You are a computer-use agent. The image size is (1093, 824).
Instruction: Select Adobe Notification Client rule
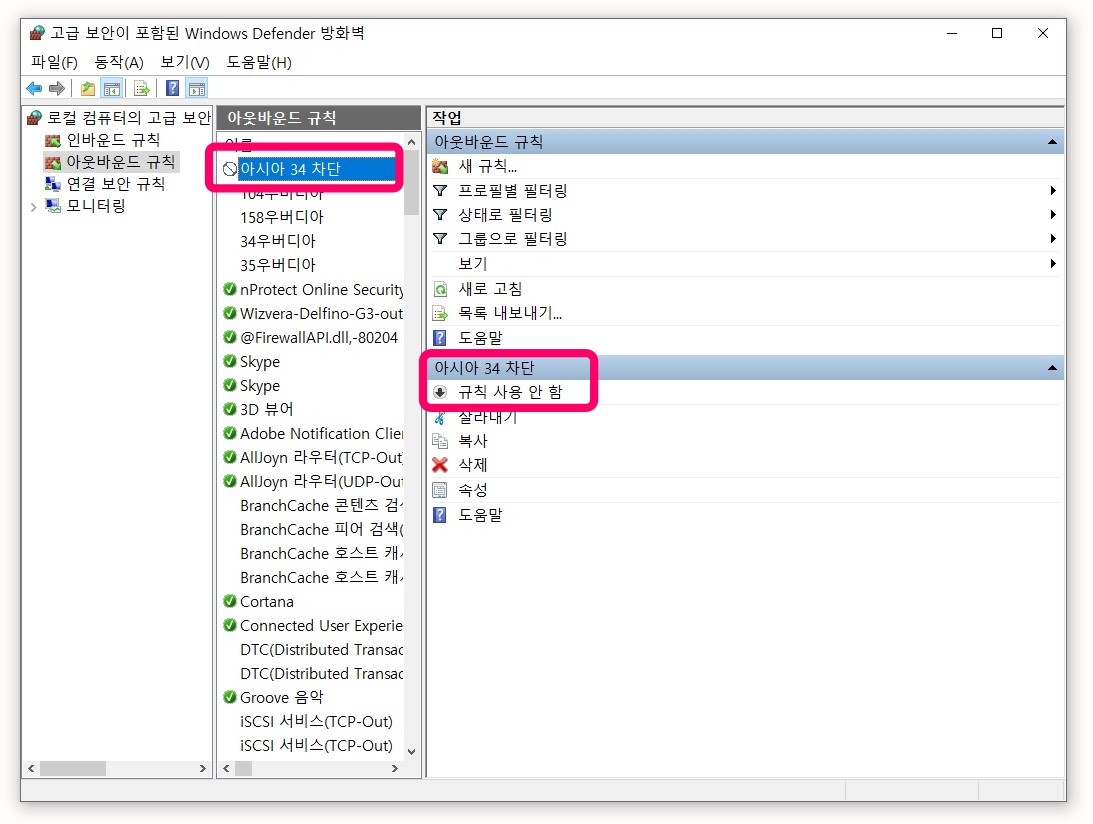point(321,434)
